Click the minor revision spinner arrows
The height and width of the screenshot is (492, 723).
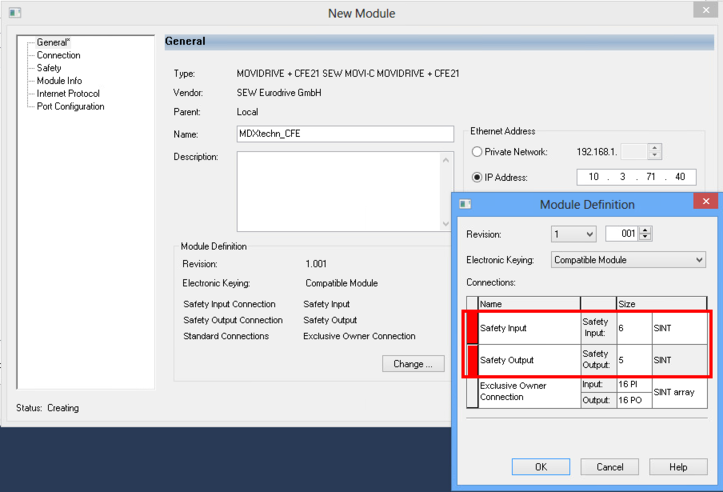click(645, 234)
